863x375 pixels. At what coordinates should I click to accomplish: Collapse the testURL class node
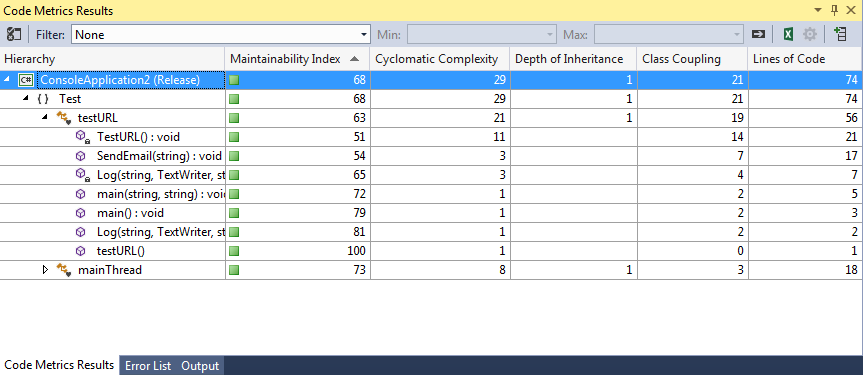click(46, 117)
